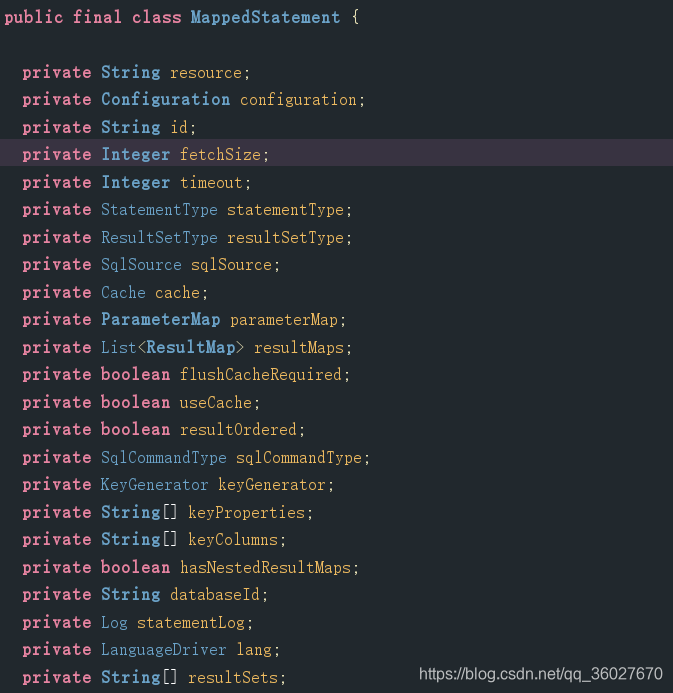
Task: Place cursor on sqlSource field name
Action: [231, 265]
